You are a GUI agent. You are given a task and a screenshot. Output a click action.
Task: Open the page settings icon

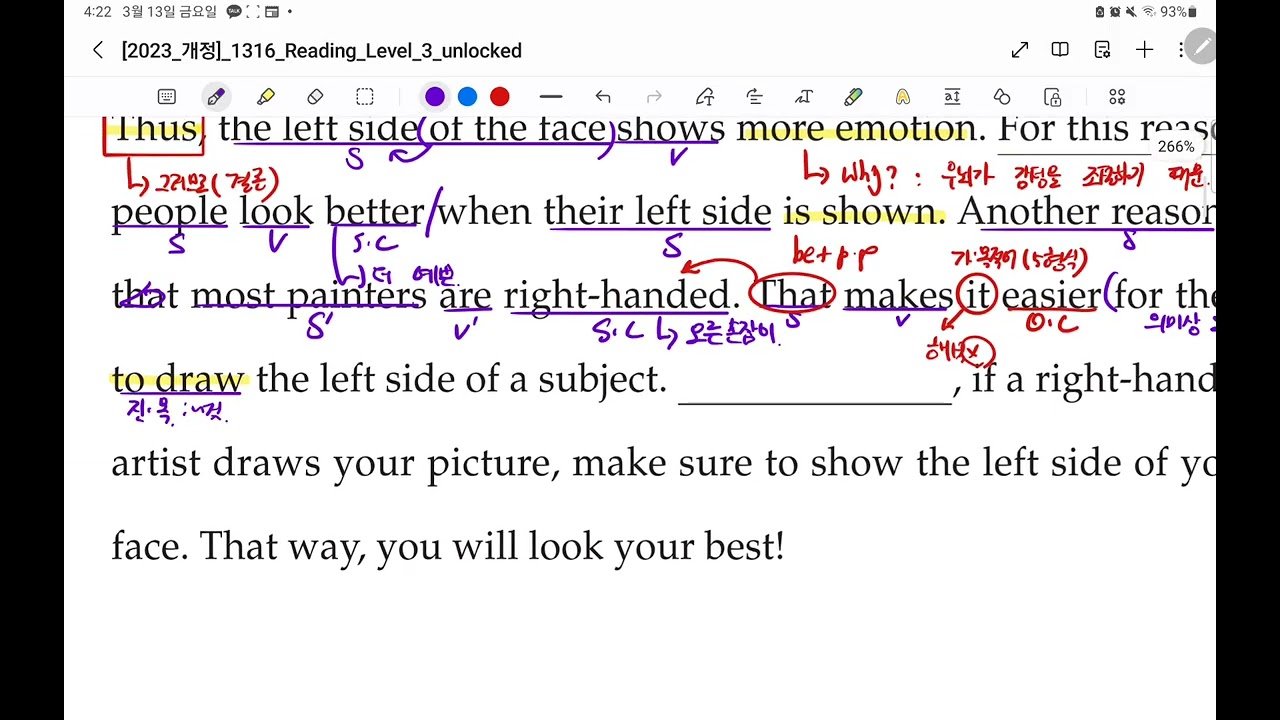(1102, 50)
